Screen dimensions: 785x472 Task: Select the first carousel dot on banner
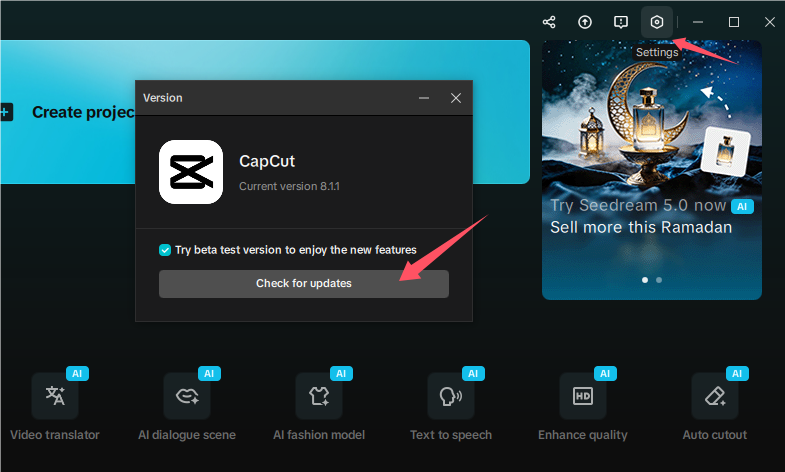pyautogui.click(x=645, y=280)
